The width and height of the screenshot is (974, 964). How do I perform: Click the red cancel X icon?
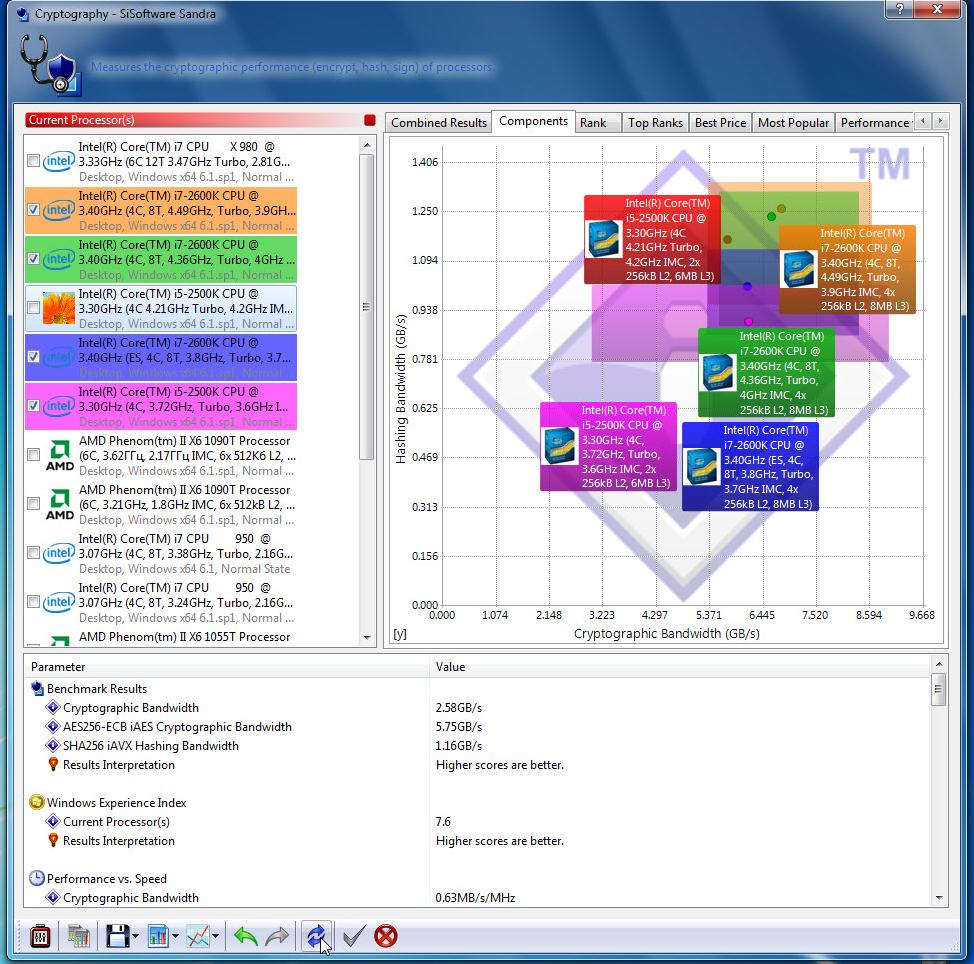click(x=386, y=936)
